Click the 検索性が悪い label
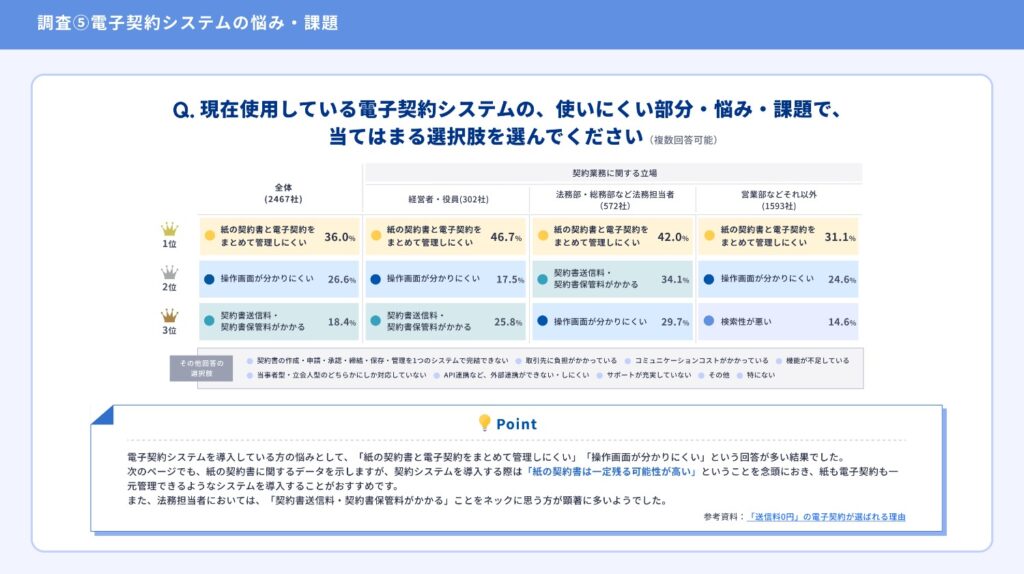The image size is (1024, 574). 746,321
